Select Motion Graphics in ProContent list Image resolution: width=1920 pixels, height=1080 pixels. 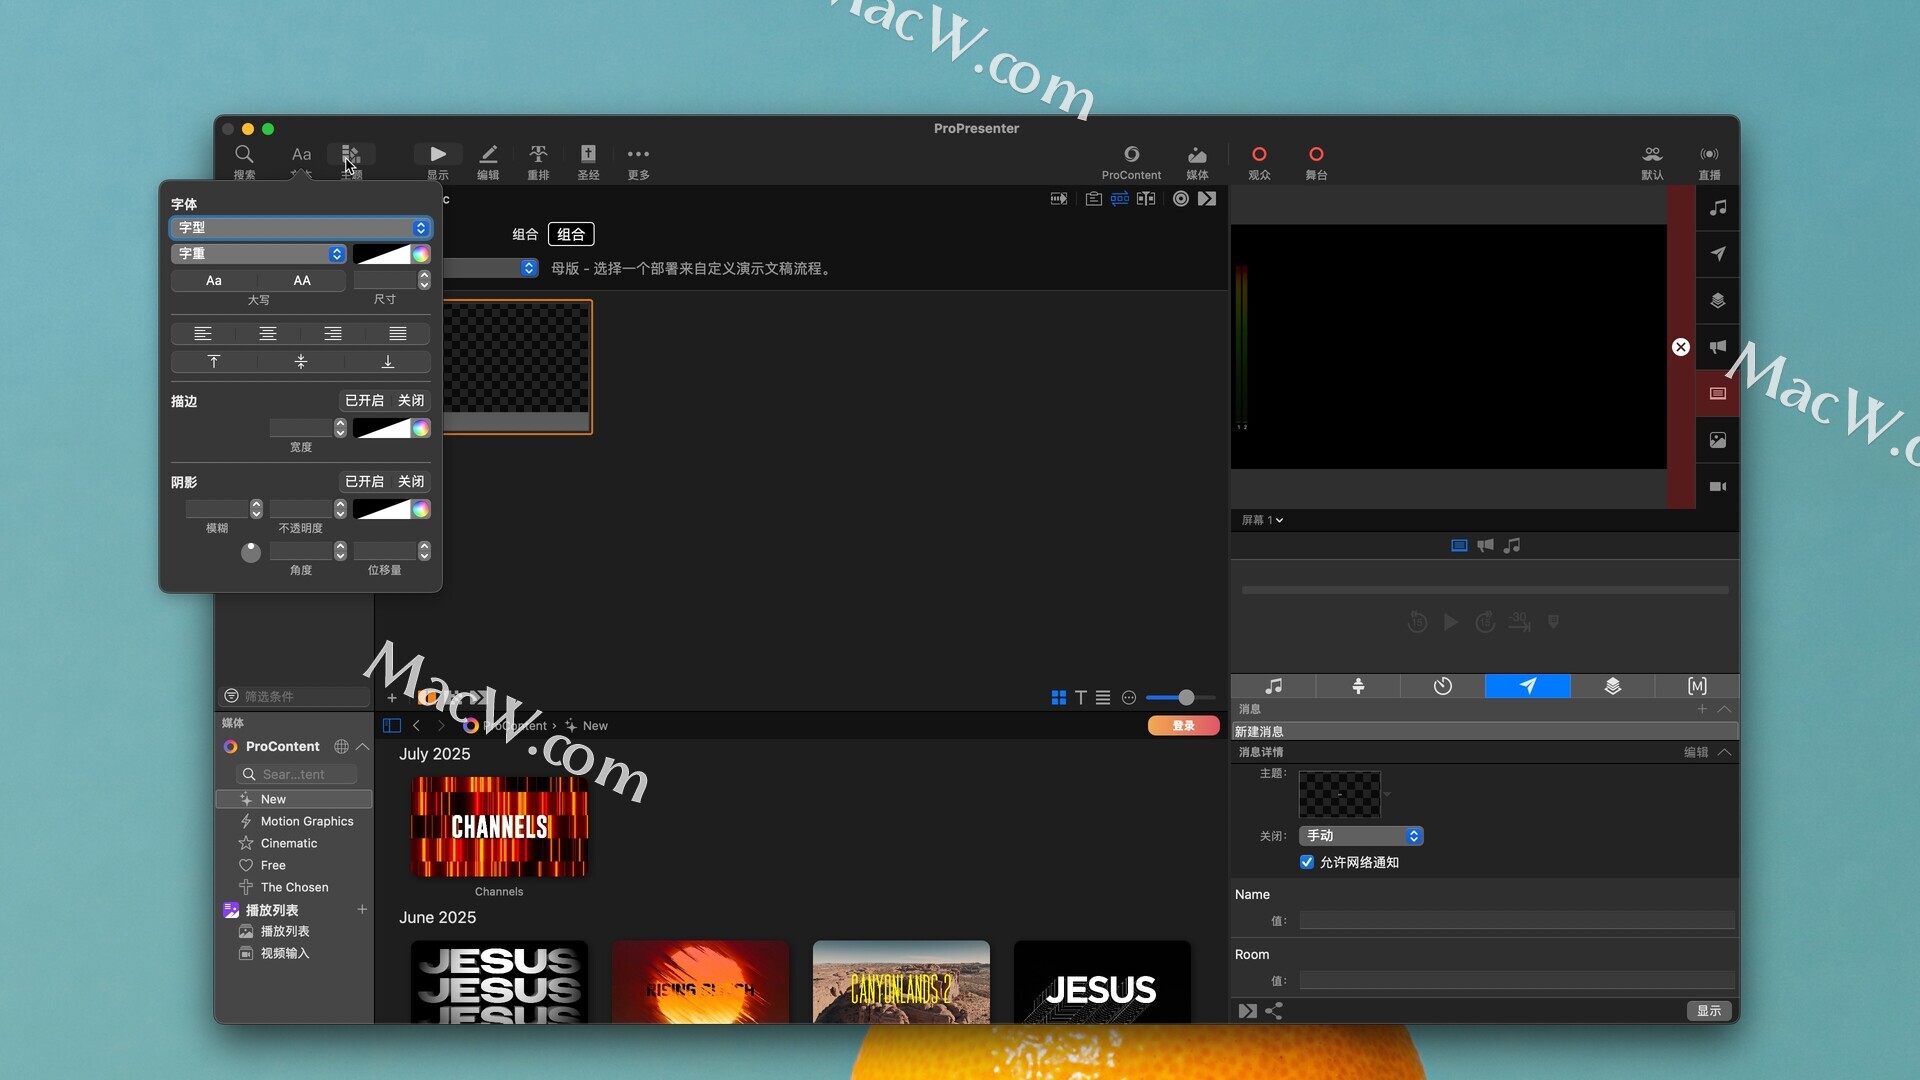(307, 821)
